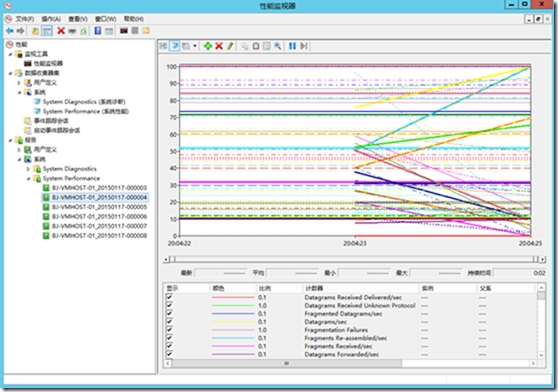Click the Copy Properties icon in the graph toolbar
This screenshot has width=558, height=392.
(245, 46)
